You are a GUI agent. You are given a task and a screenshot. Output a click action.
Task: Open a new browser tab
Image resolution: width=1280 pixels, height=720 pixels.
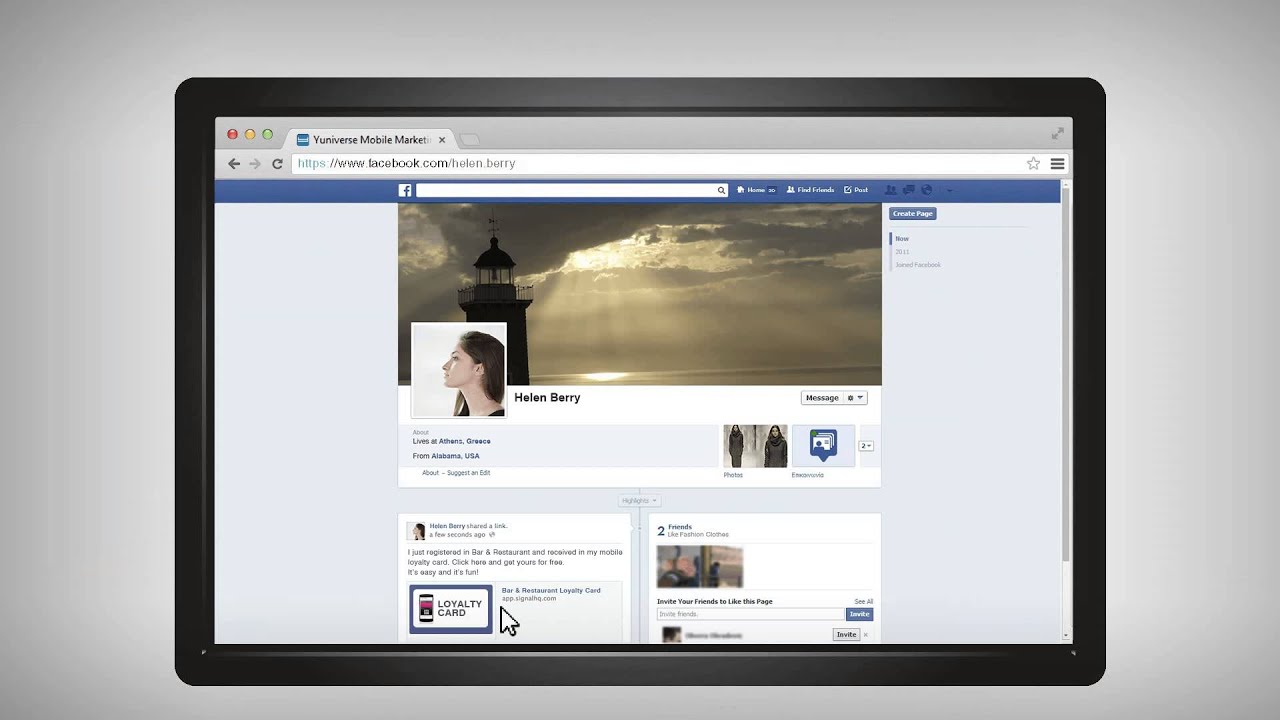point(469,140)
